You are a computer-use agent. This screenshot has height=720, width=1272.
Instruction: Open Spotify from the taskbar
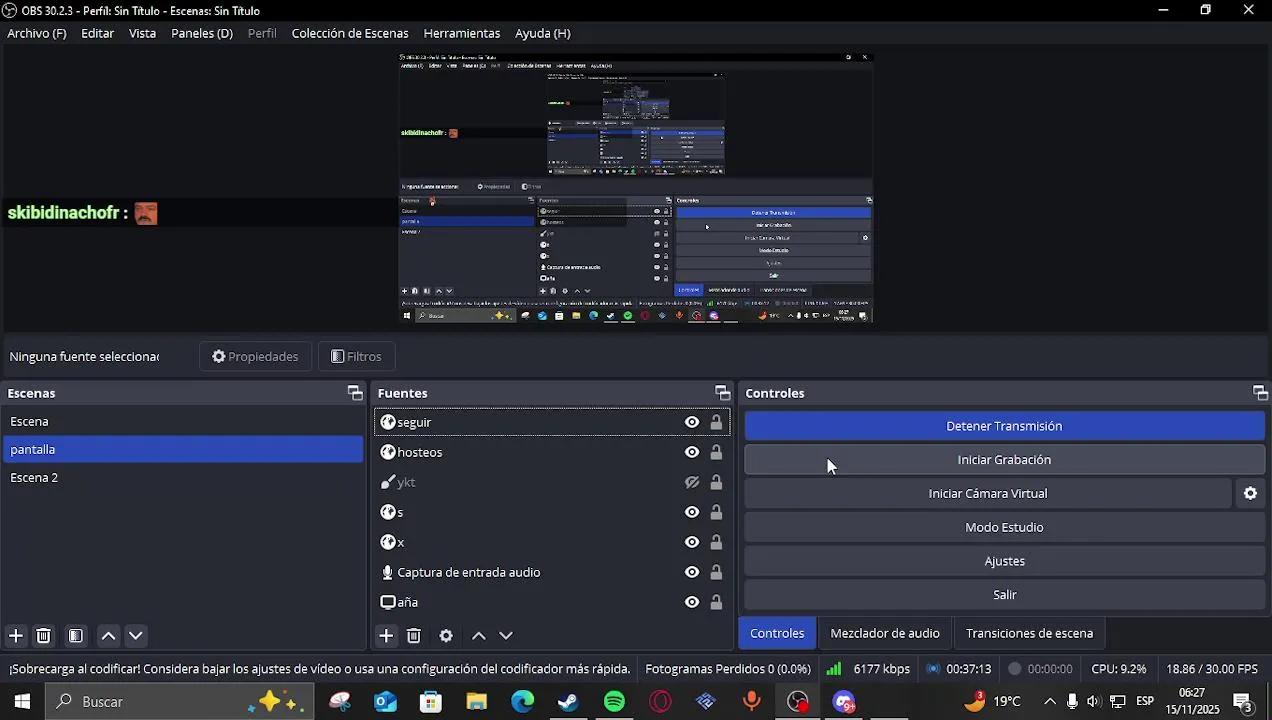[x=615, y=702]
